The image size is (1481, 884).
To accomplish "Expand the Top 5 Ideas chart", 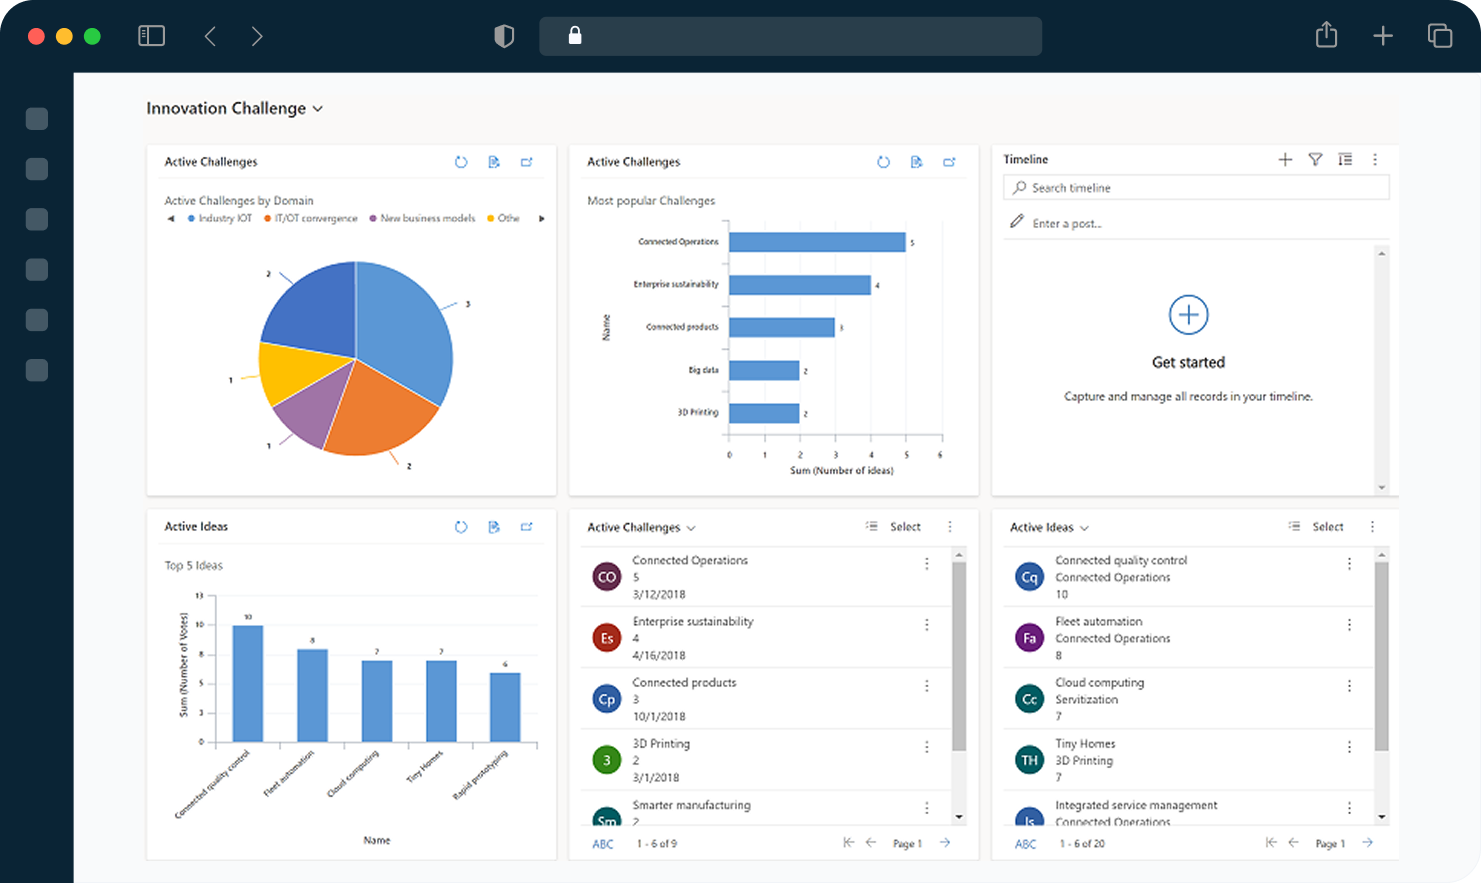I will tap(527, 527).
